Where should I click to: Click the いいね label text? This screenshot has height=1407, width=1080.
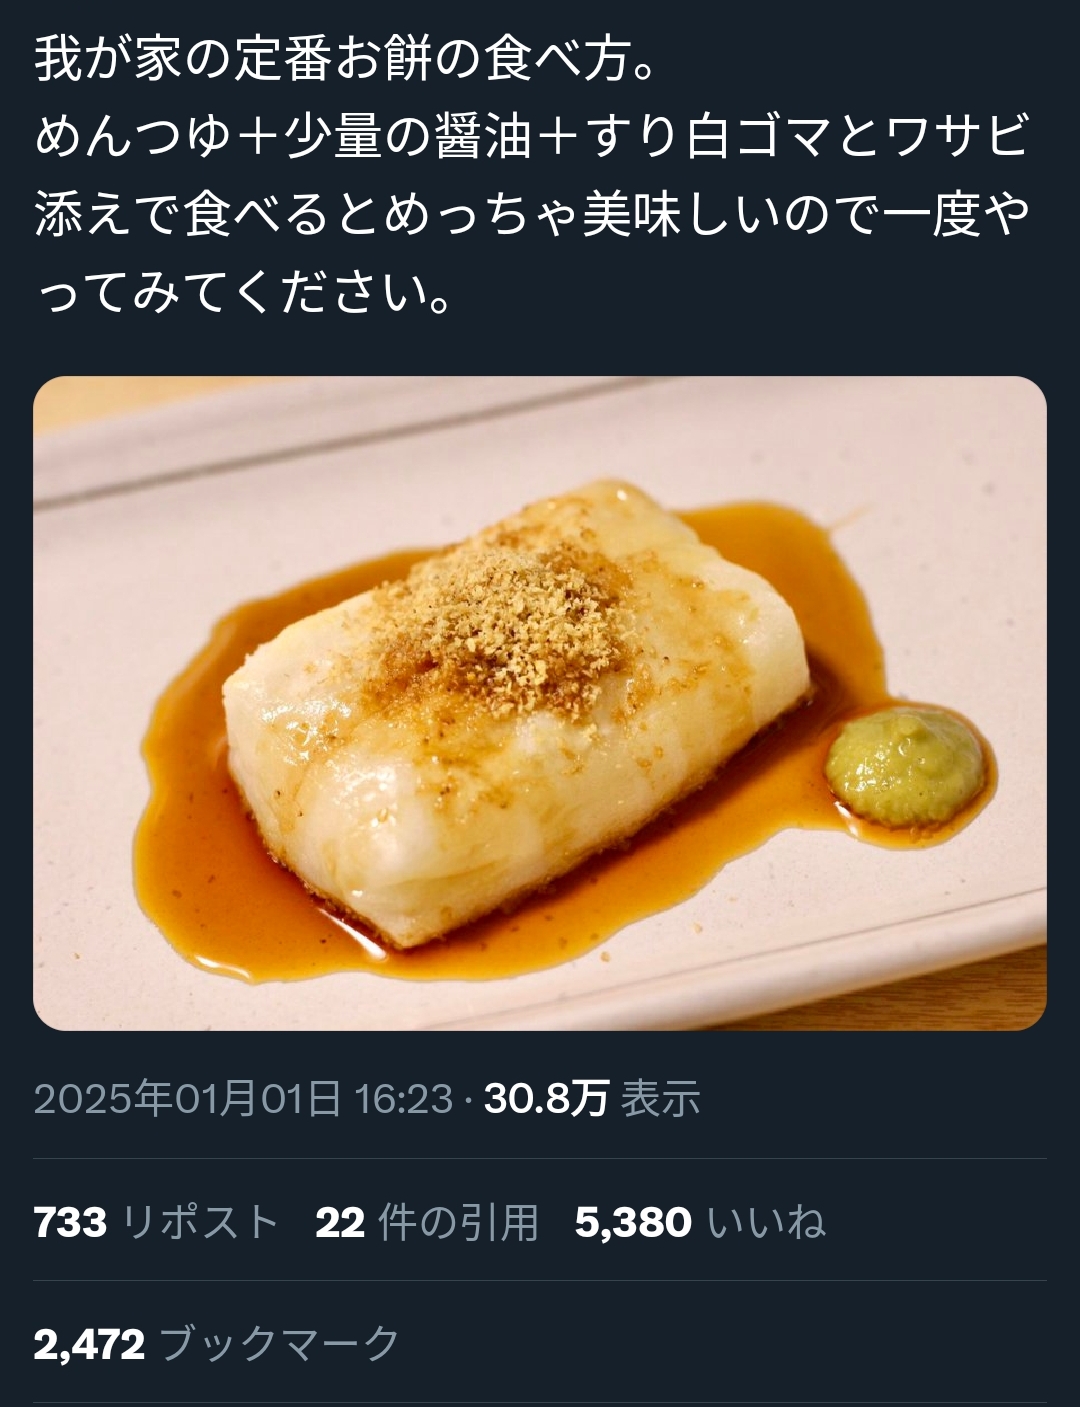tap(766, 1222)
